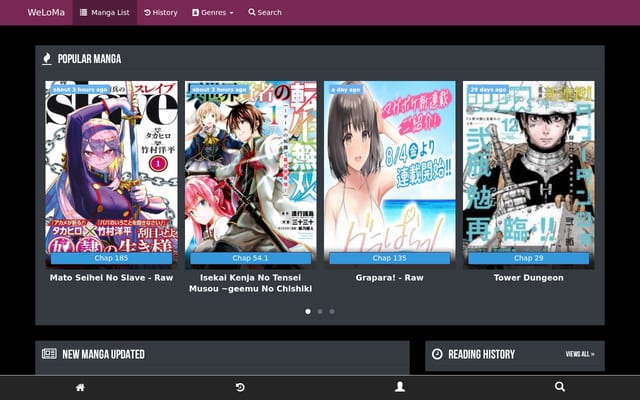Open the History menu item
Screen dimensions: 640x400
161,12
